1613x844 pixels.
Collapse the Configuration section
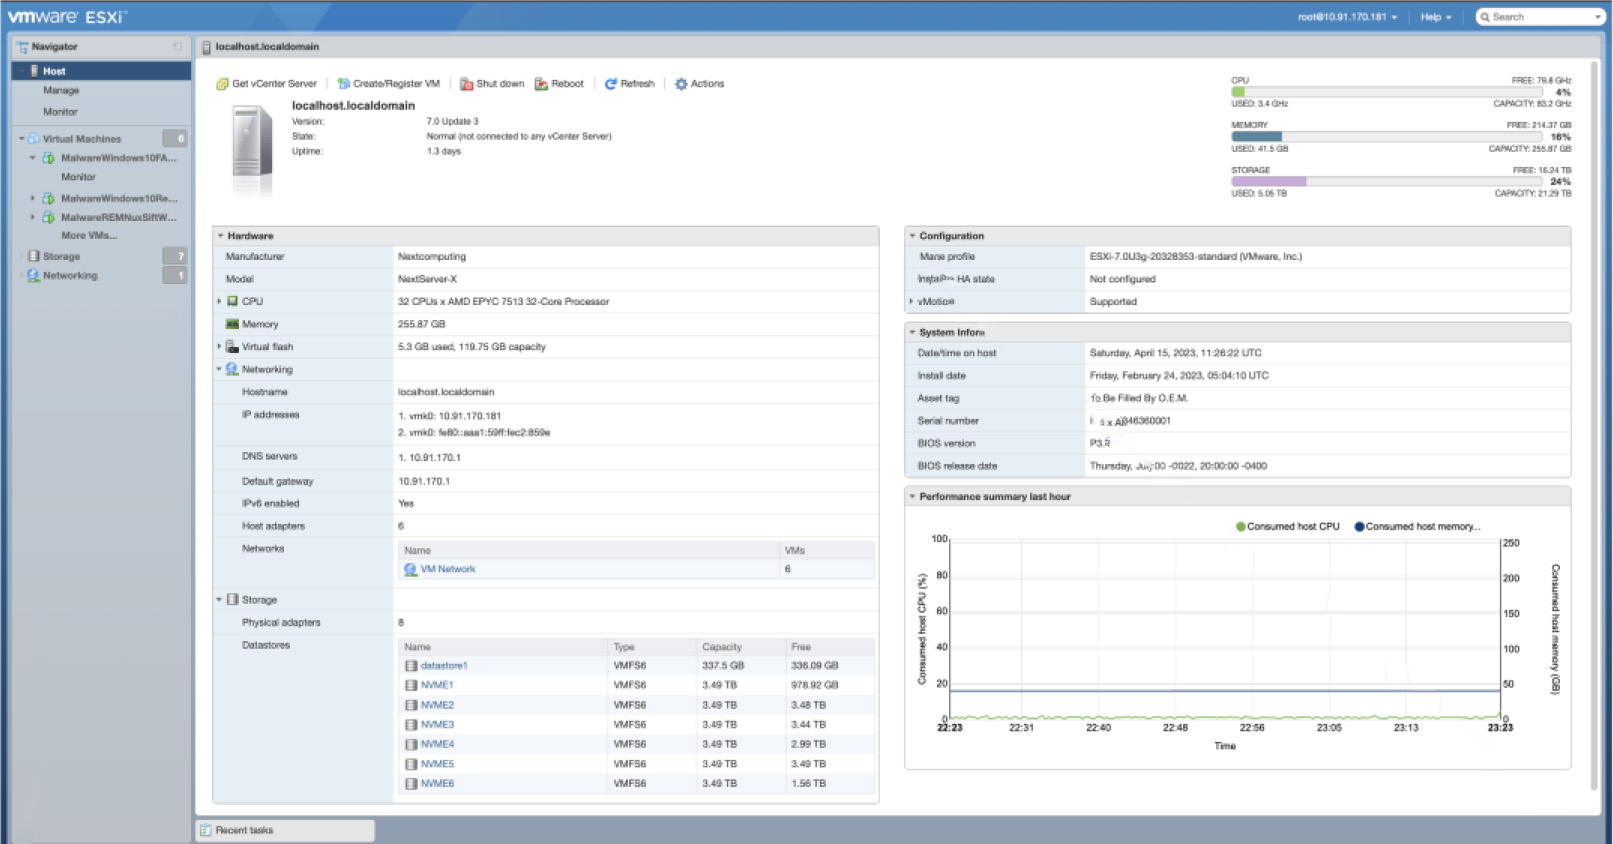[912, 236]
